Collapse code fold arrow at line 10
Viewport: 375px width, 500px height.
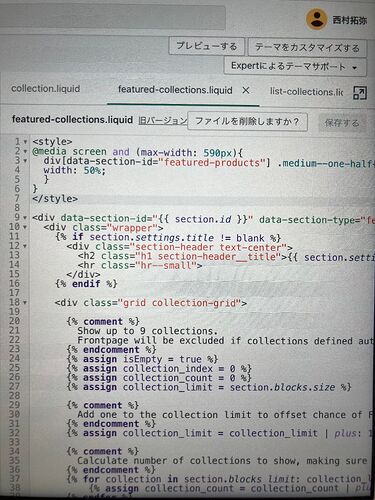(25, 227)
